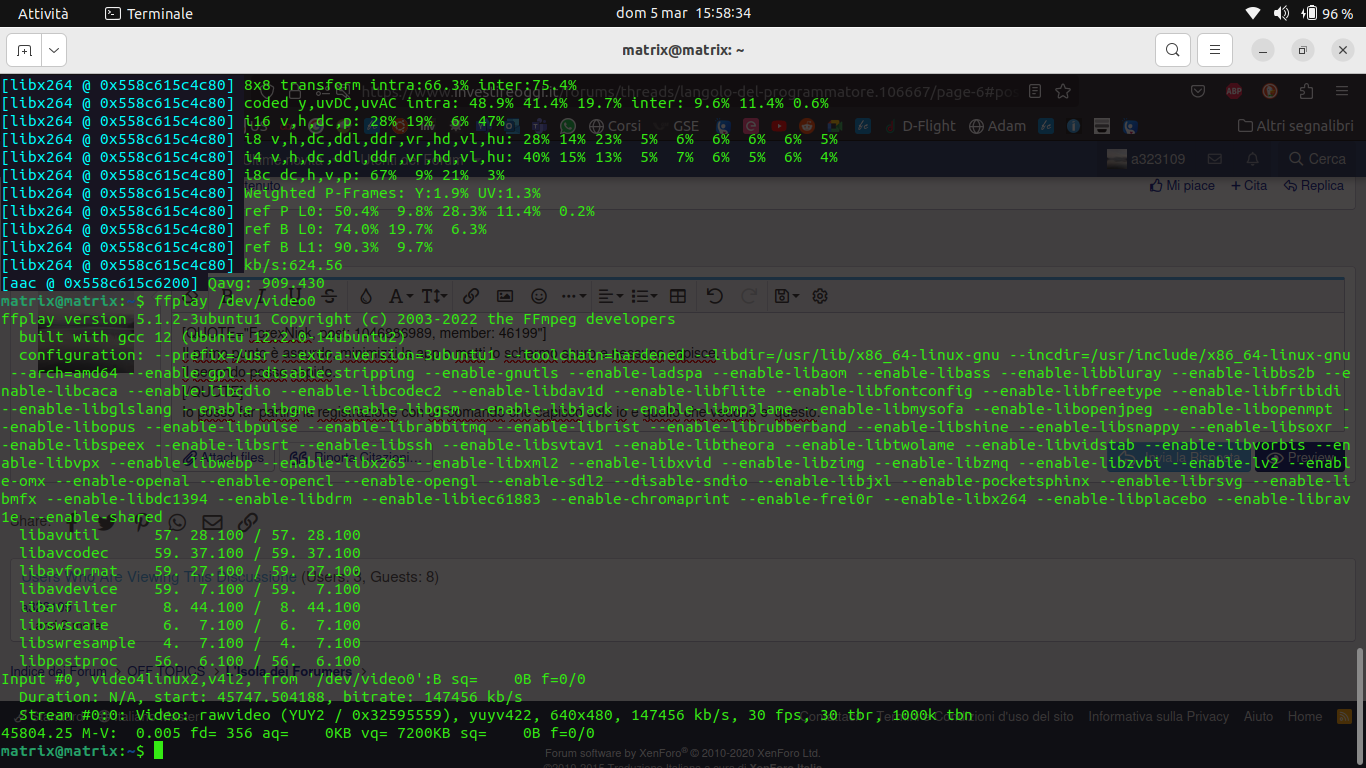The height and width of the screenshot is (768, 1366).
Task: Open the save draft dropdown in editor
Action: click(x=786, y=296)
